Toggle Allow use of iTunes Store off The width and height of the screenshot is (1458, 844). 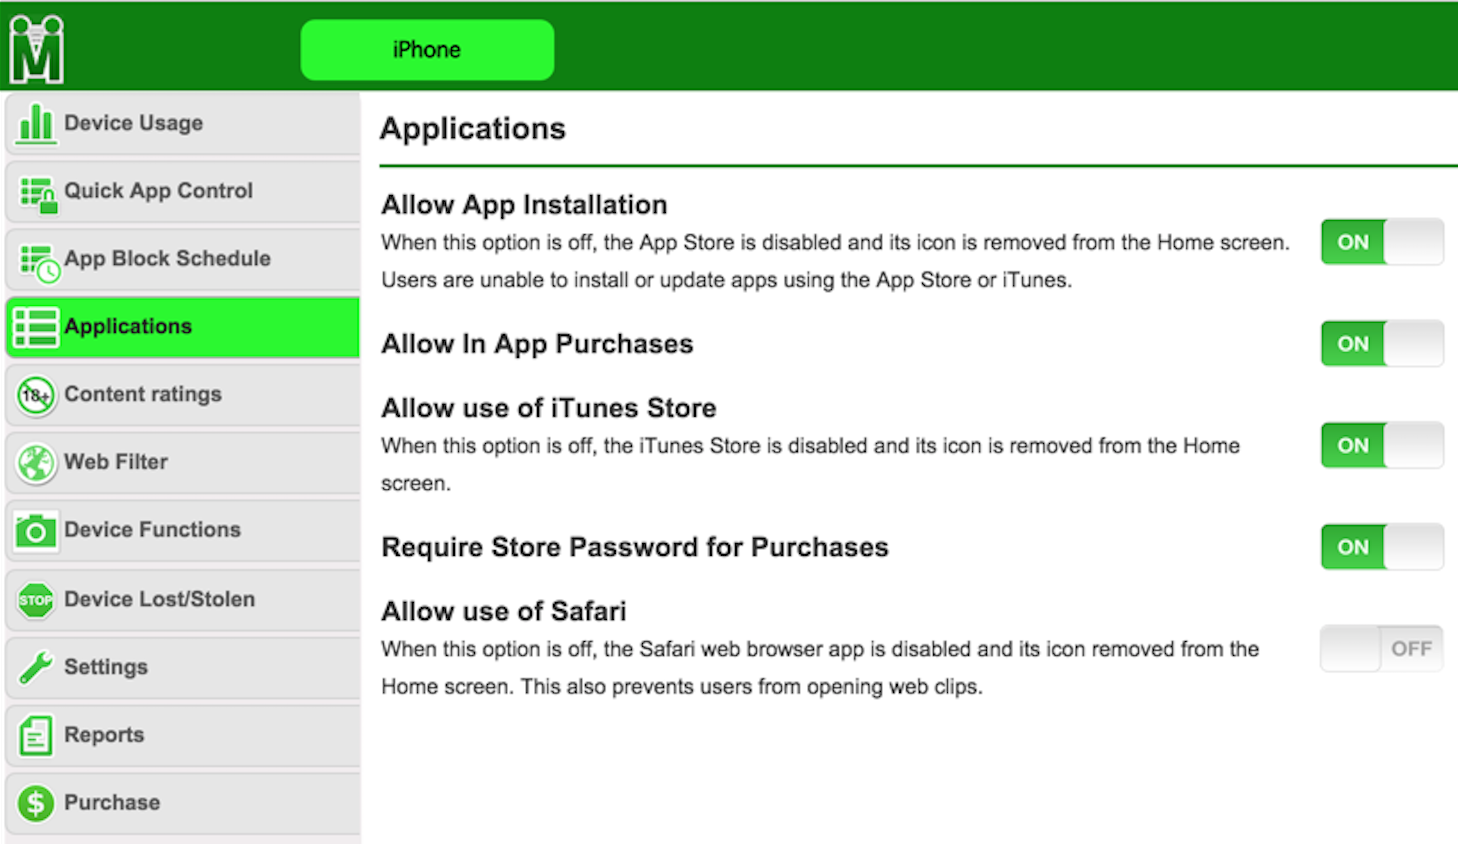coord(1381,446)
